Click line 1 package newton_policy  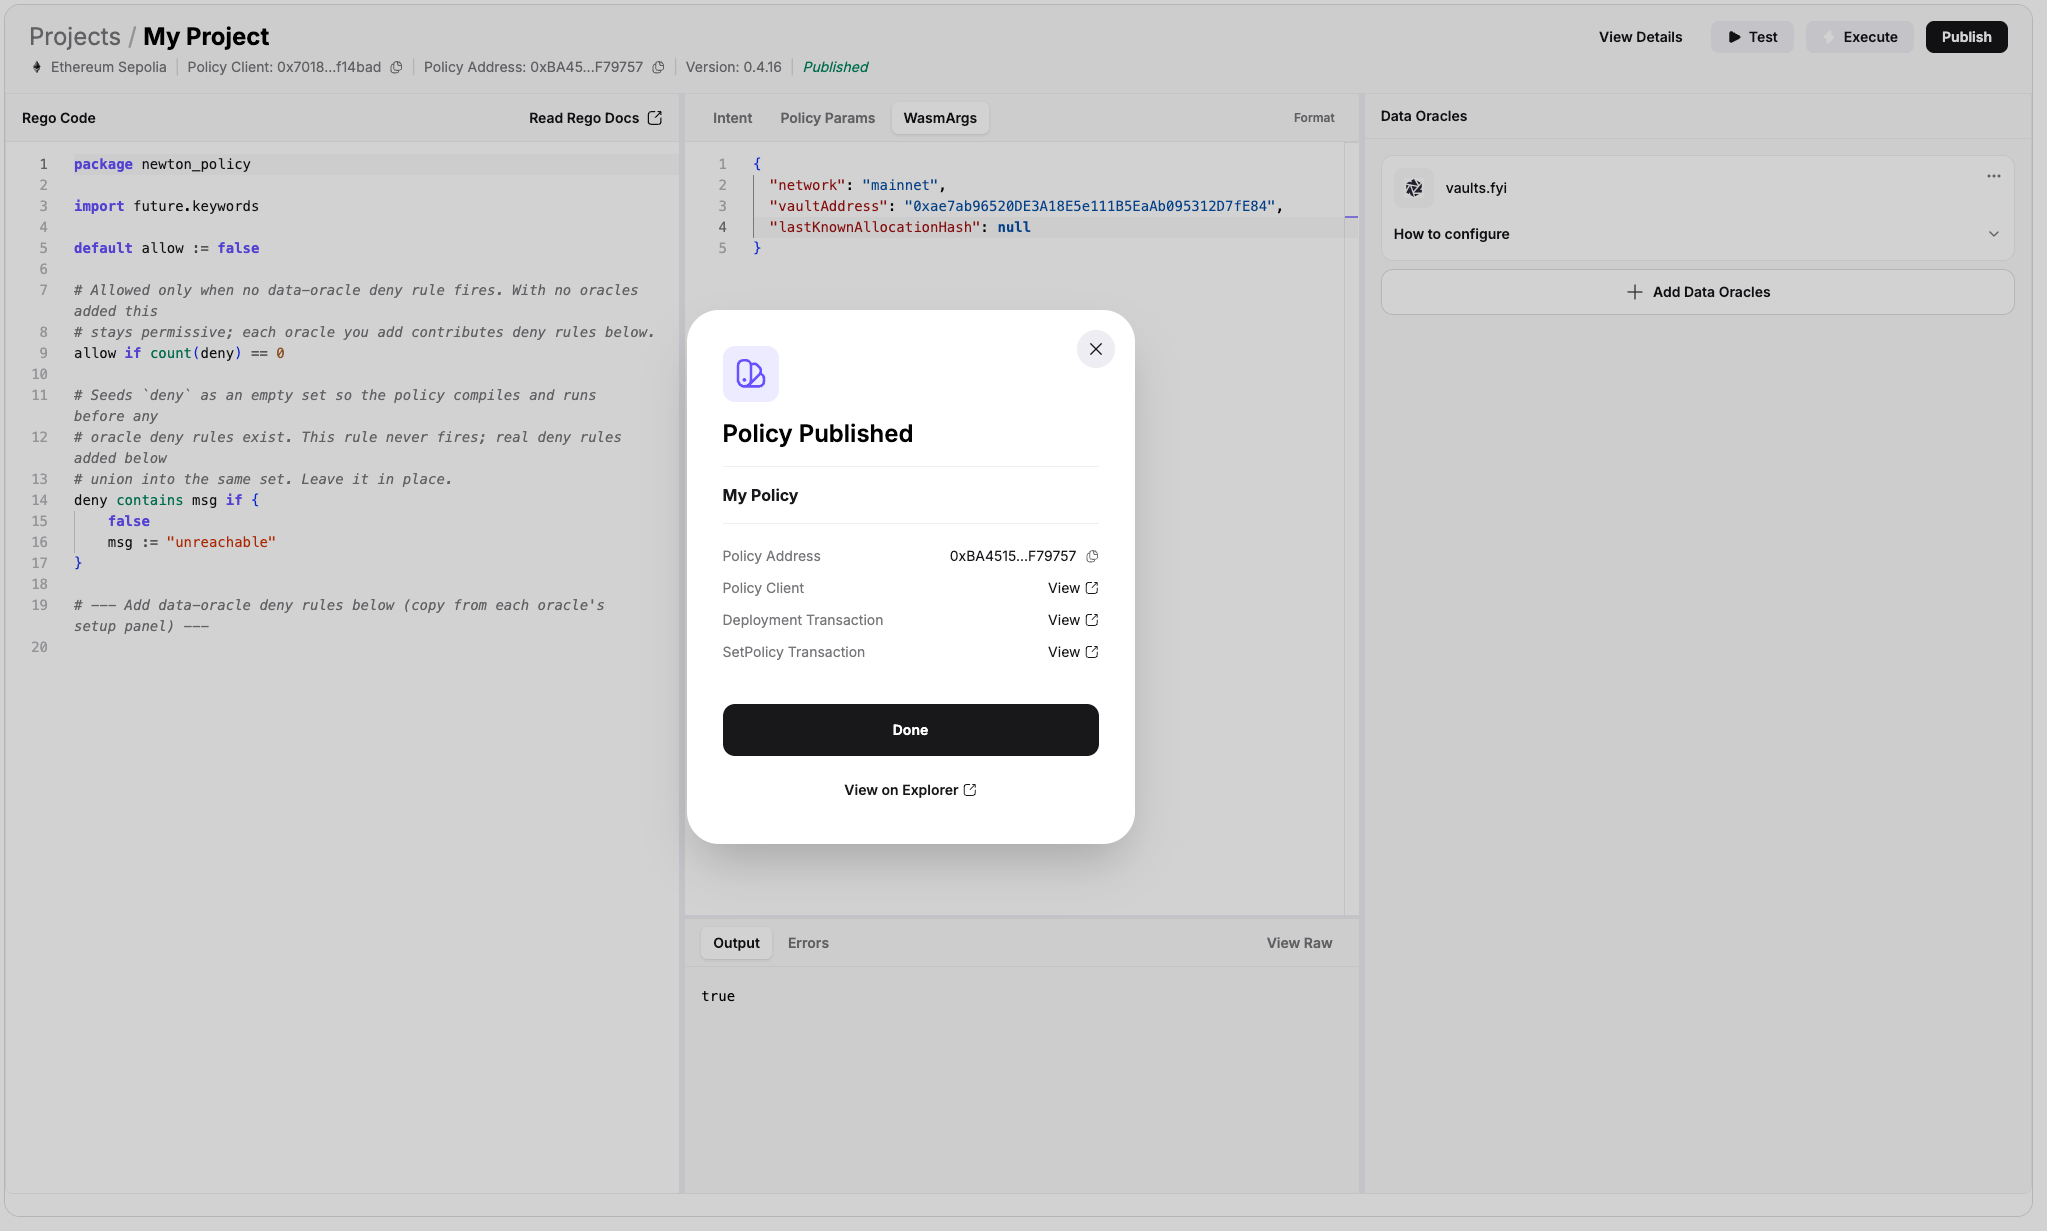[162, 164]
